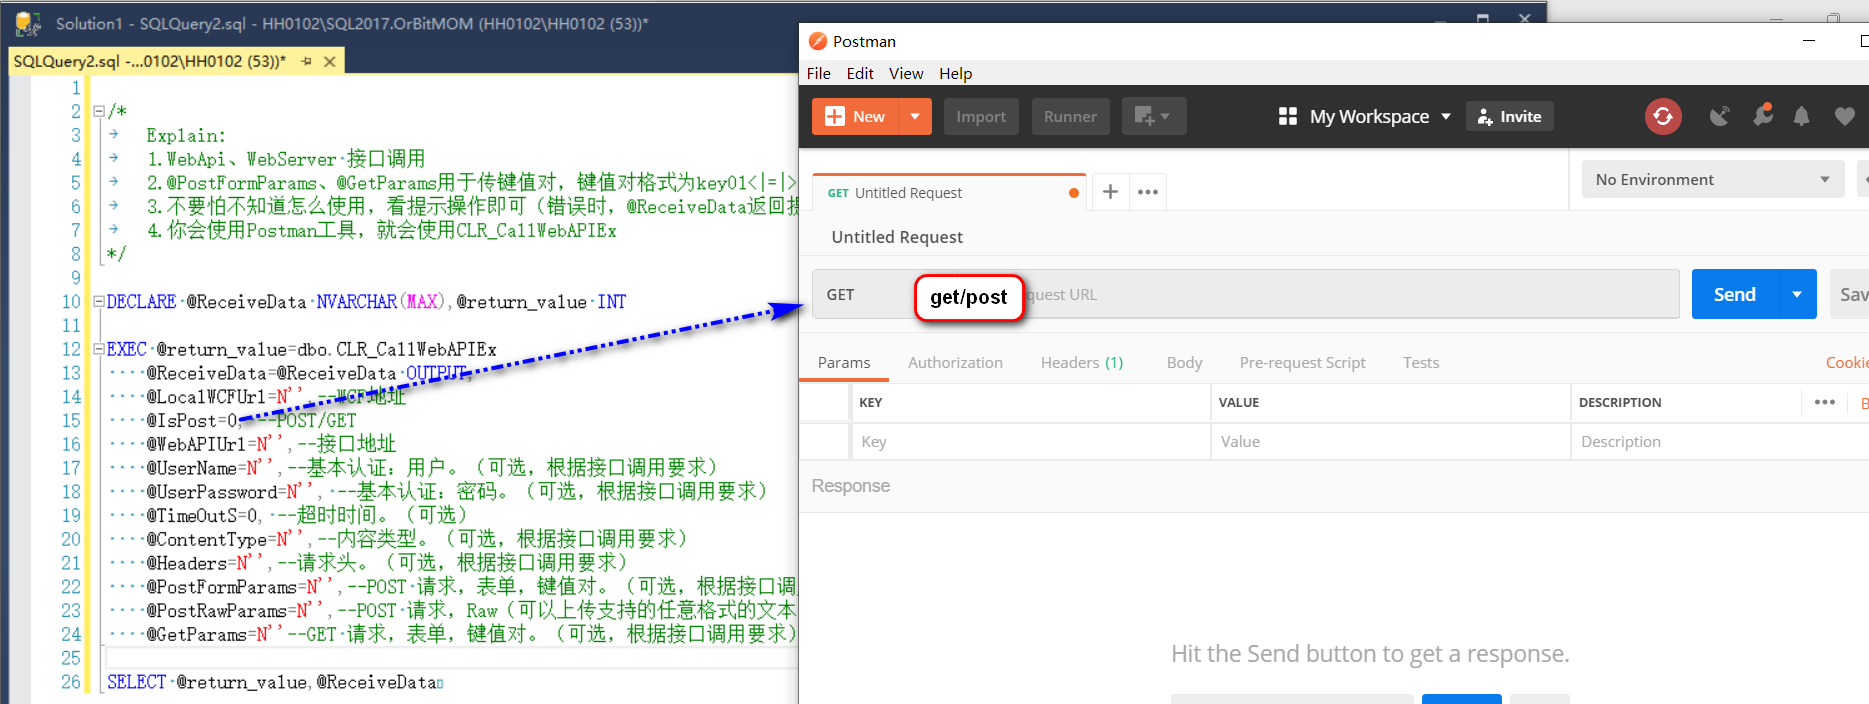Open the Help menu in Postman
The width and height of the screenshot is (1869, 704).
[x=955, y=73]
